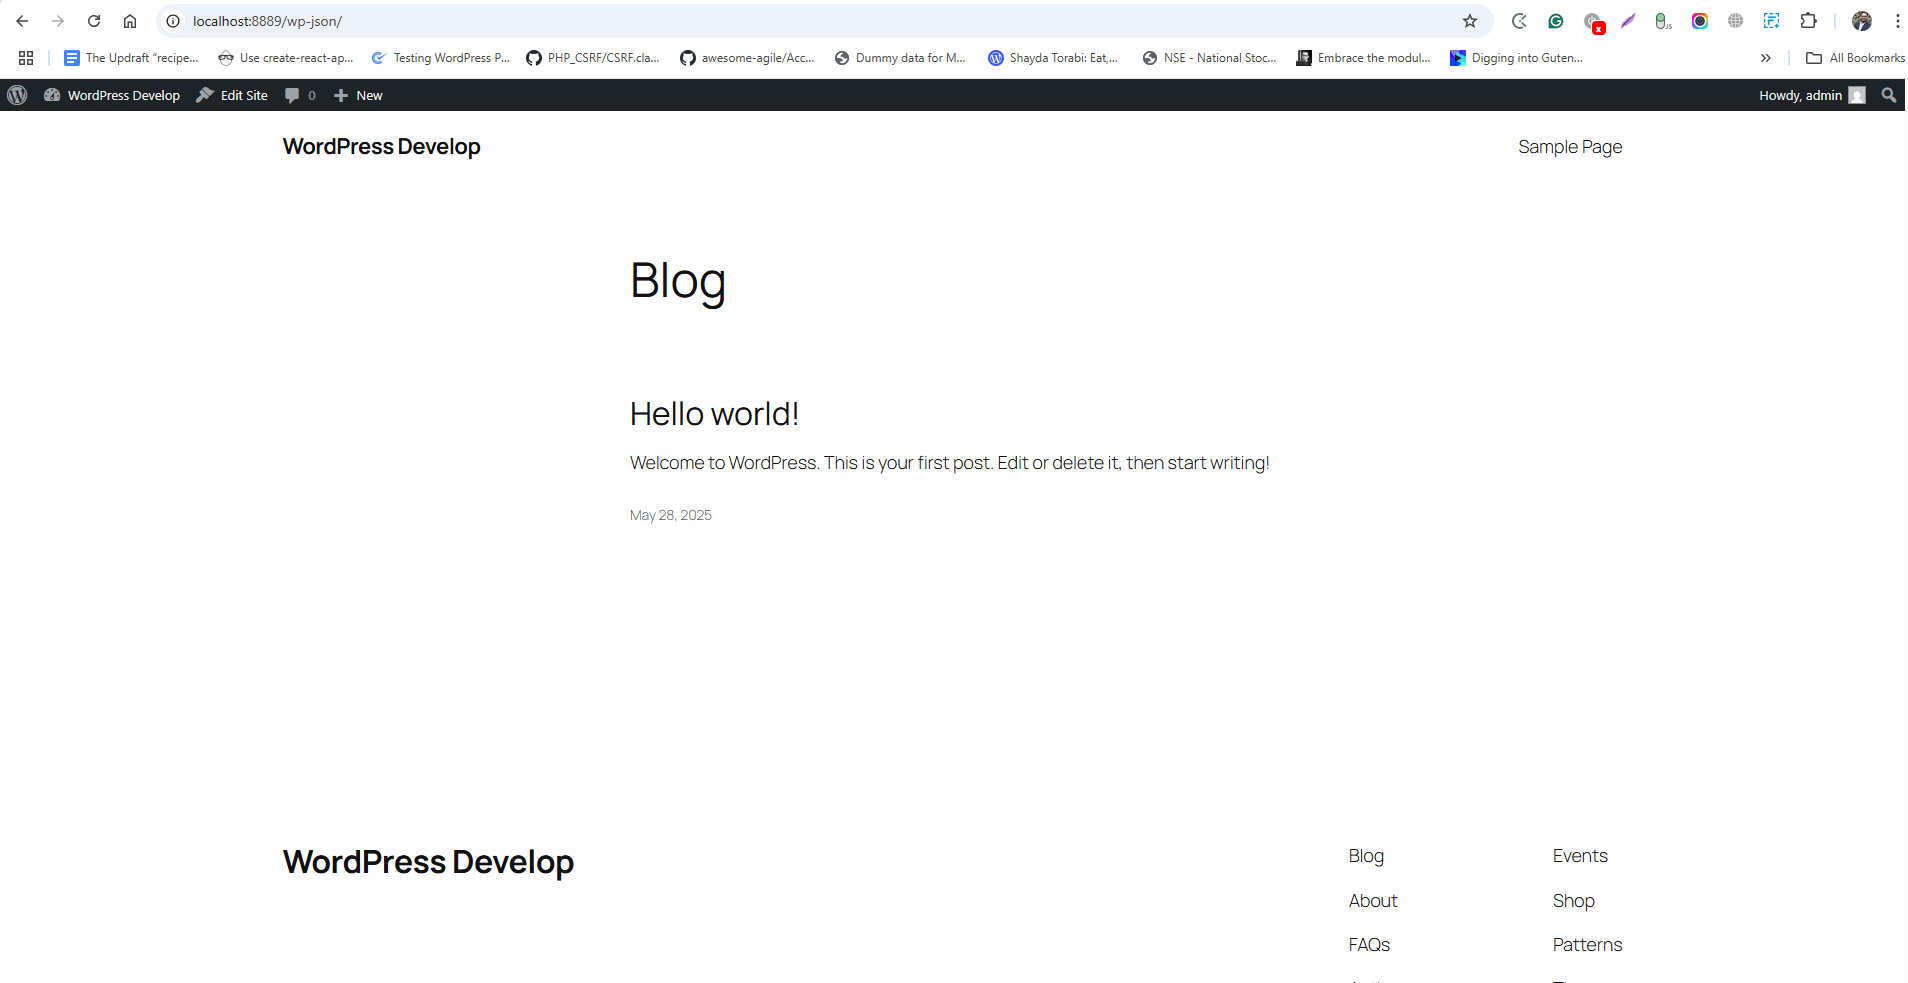Viewport: 1908px width, 983px height.
Task: Open 'The Updraft recipe' bookmark
Action: (x=131, y=58)
